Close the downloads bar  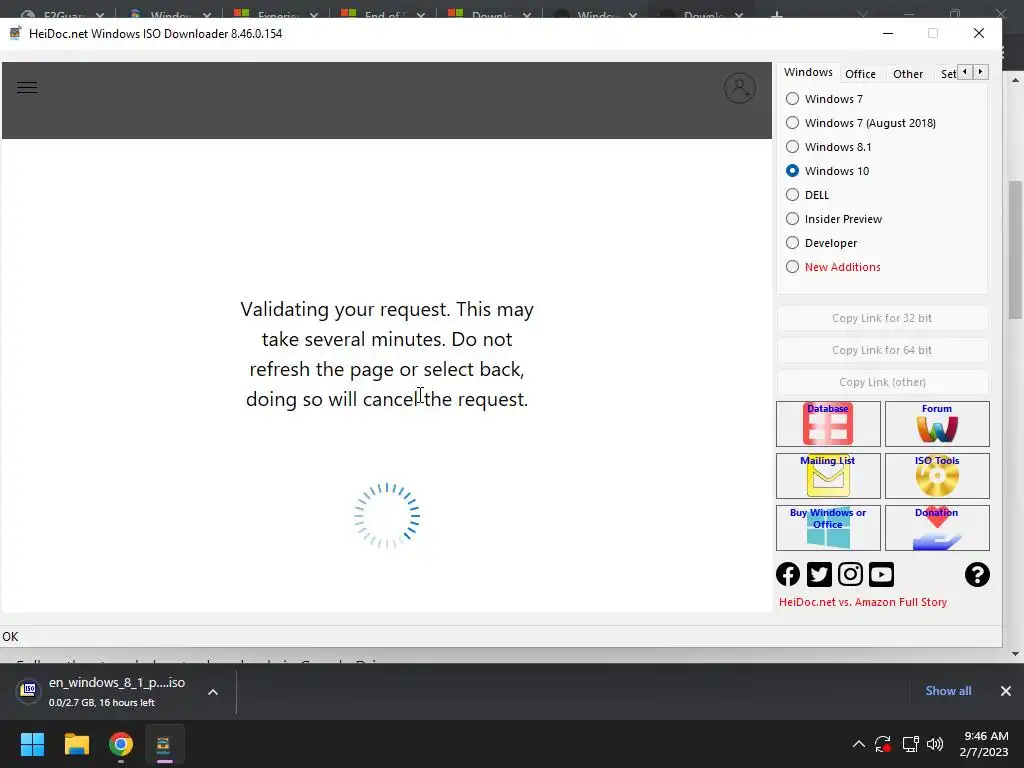[1006, 690]
